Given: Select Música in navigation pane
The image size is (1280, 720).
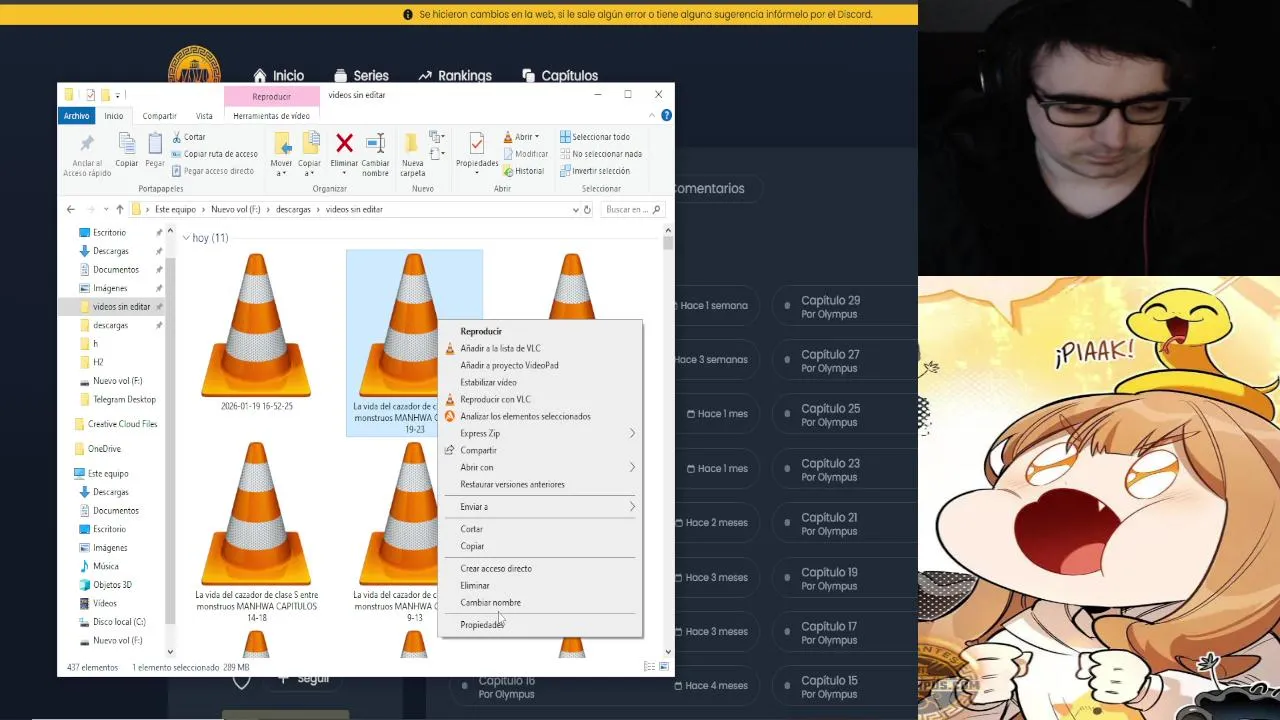Looking at the screenshot, I should [105, 566].
